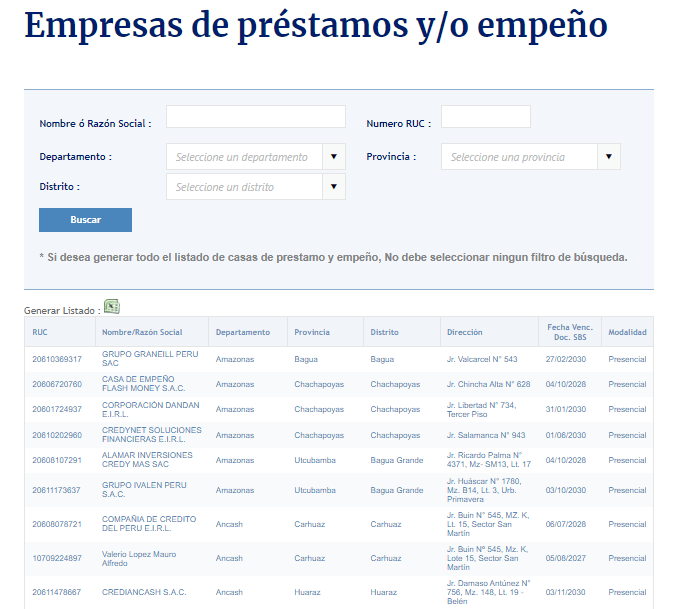This screenshot has height=609, width=673.
Task: Click the Excel export icon beside Generar Listado
Action: [112, 306]
